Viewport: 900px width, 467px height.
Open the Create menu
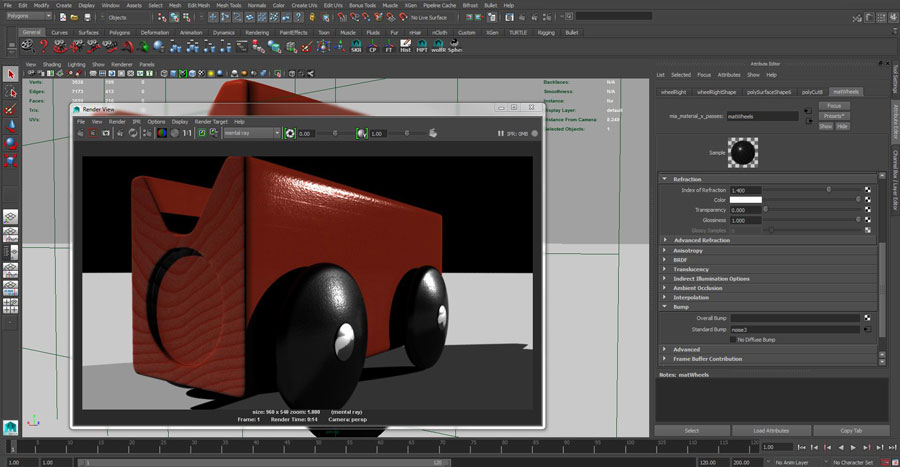coord(64,5)
